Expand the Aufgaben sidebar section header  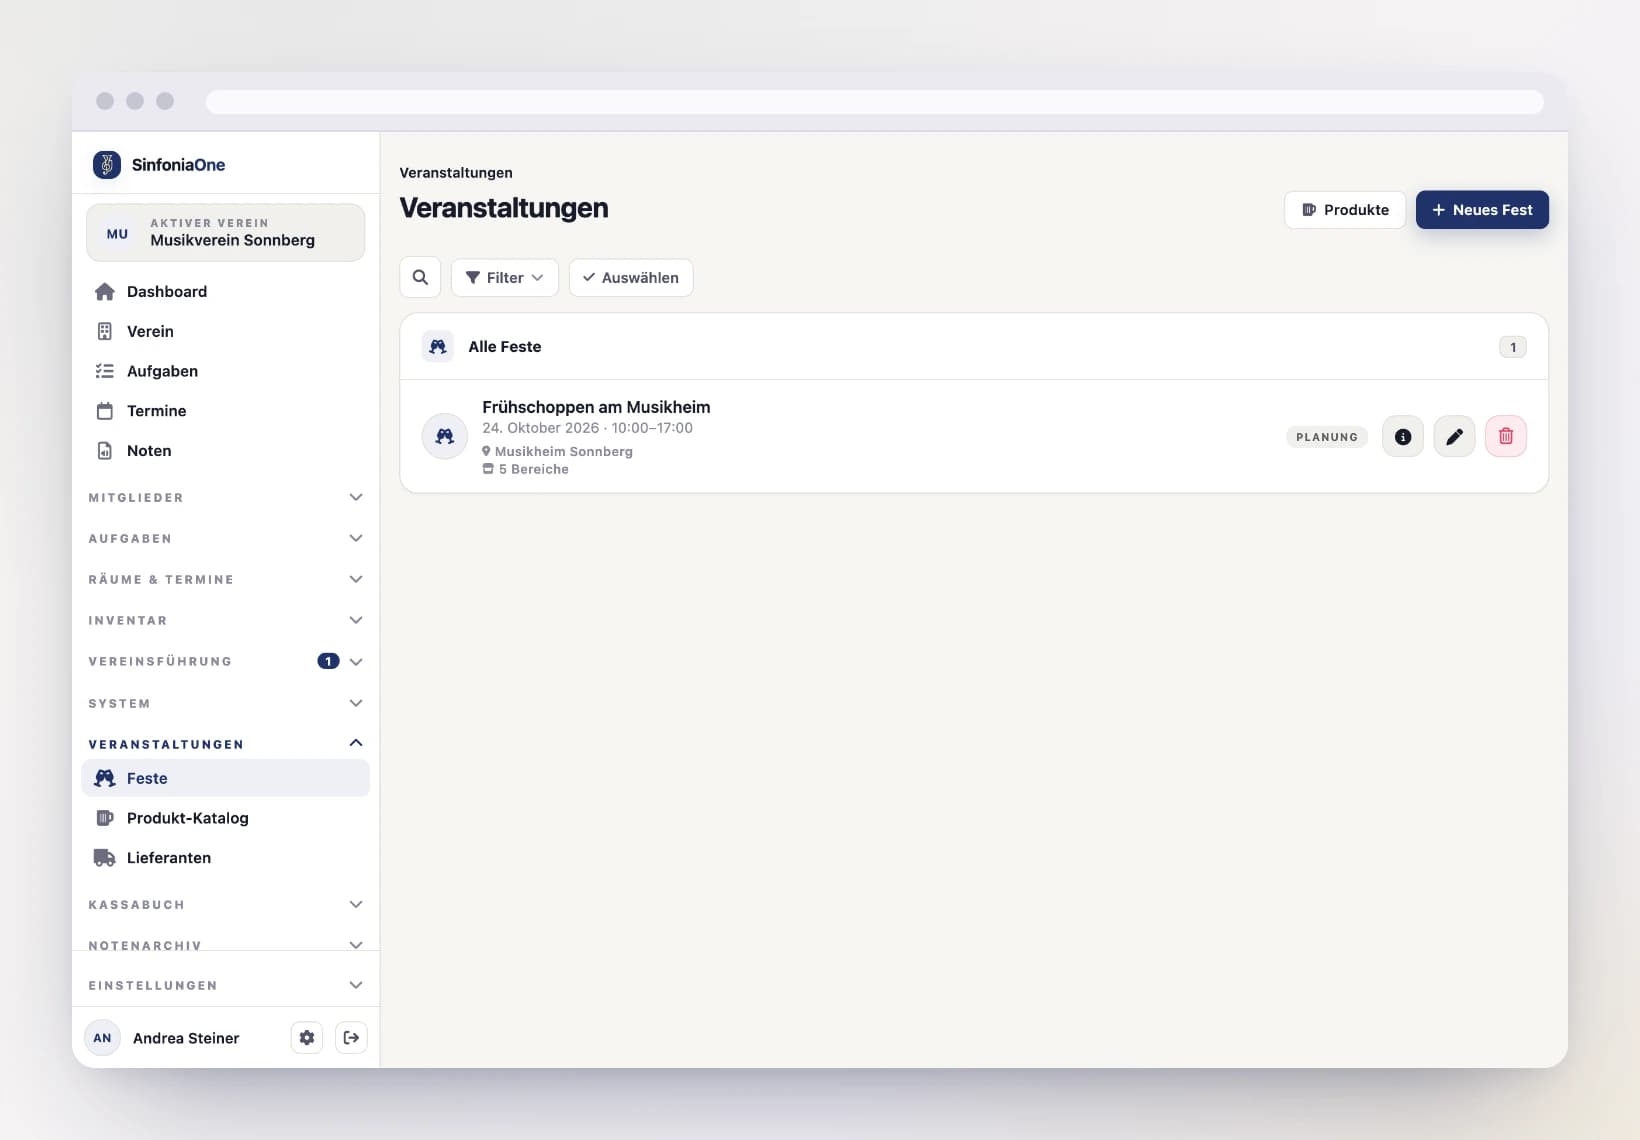tap(225, 539)
